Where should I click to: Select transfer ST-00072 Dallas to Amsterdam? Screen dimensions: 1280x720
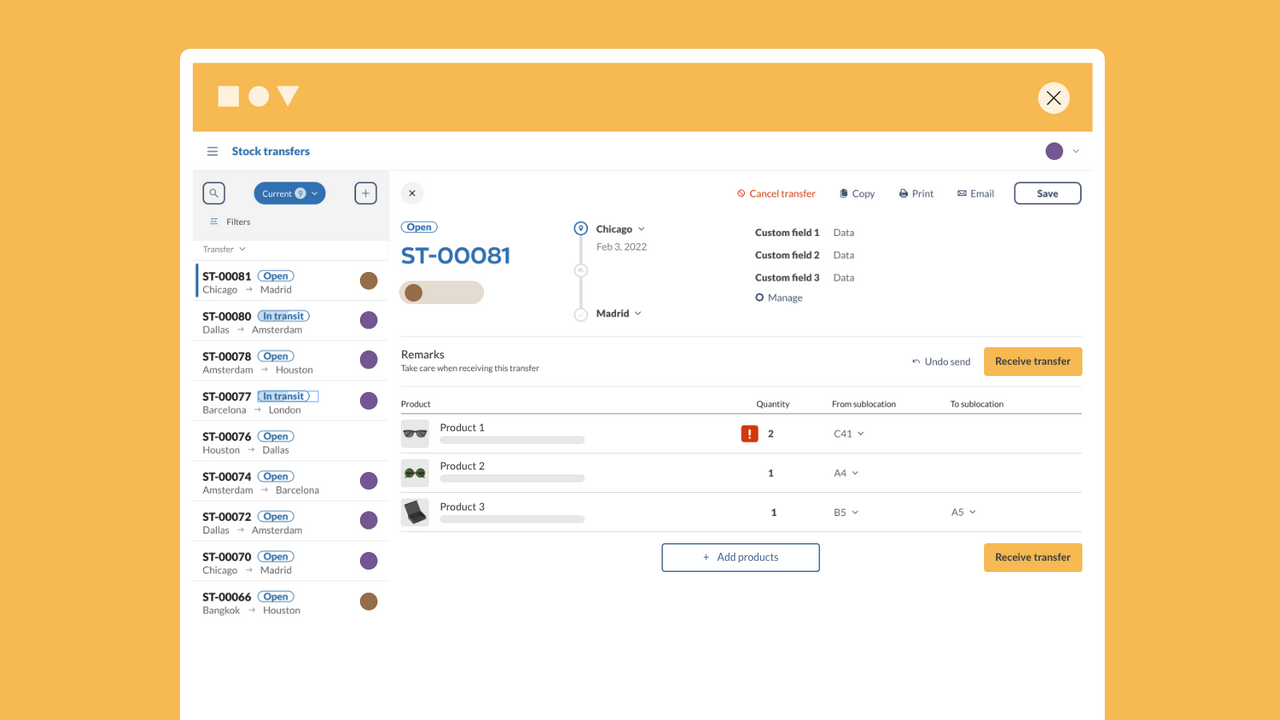point(290,521)
